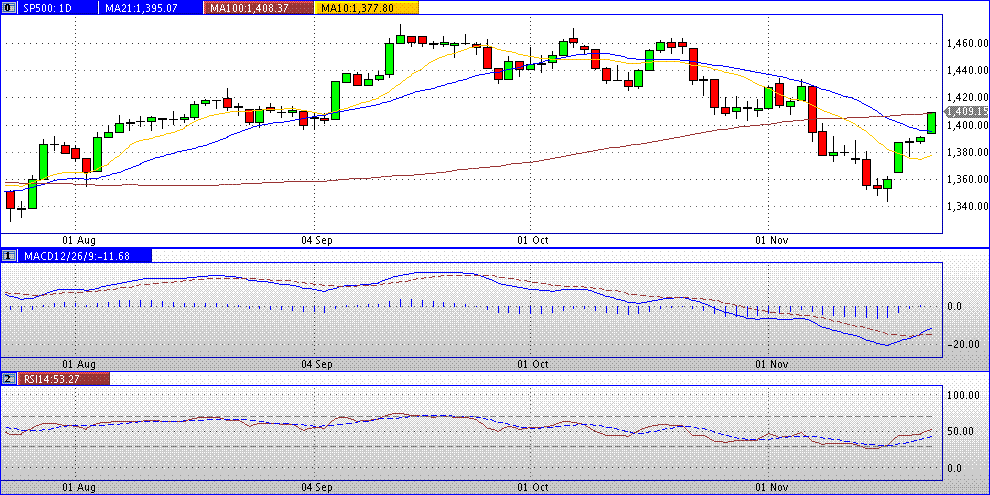This screenshot has height=495, width=990.
Task: Click the current price tag 1,409.15
Action: pyautogui.click(x=966, y=112)
